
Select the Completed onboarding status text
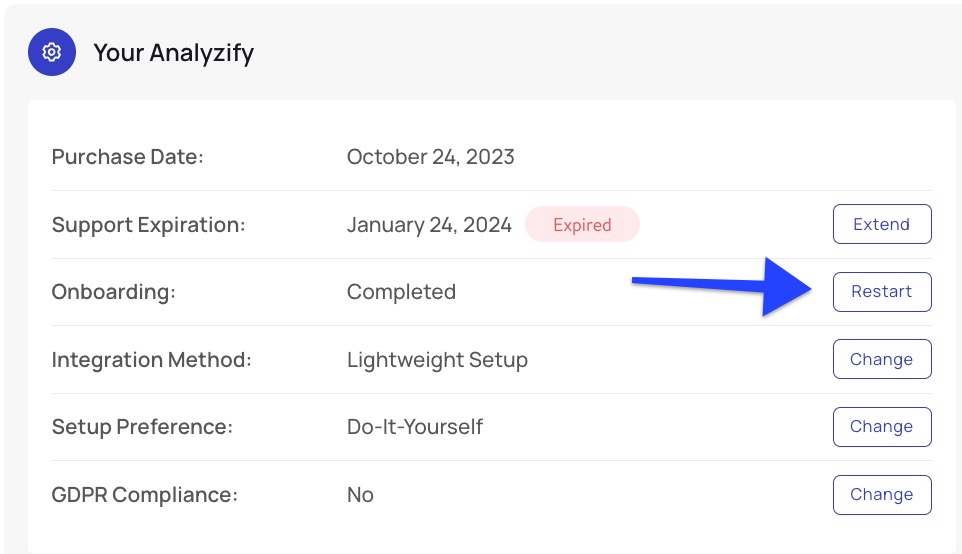(401, 292)
